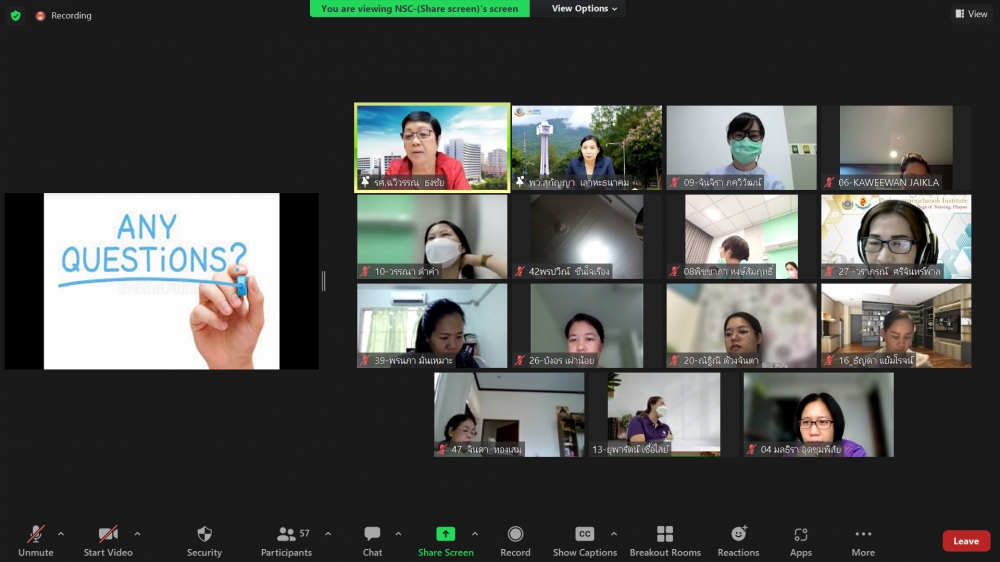Image resolution: width=1000 pixels, height=562 pixels.
Task: Start recording with the Record icon
Action: 515,535
